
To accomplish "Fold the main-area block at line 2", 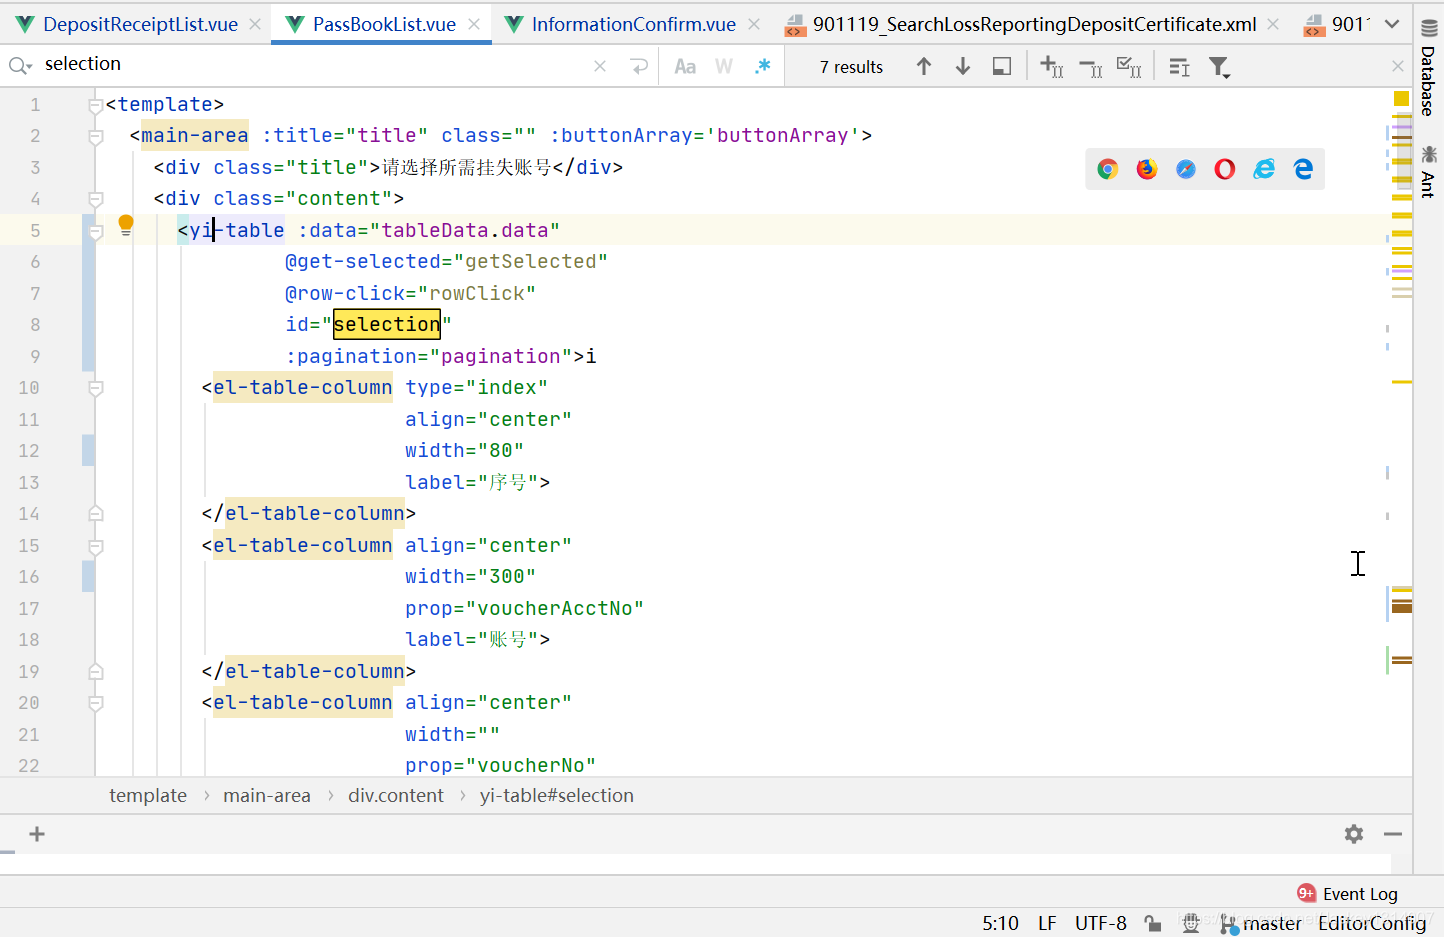I will click(96, 136).
